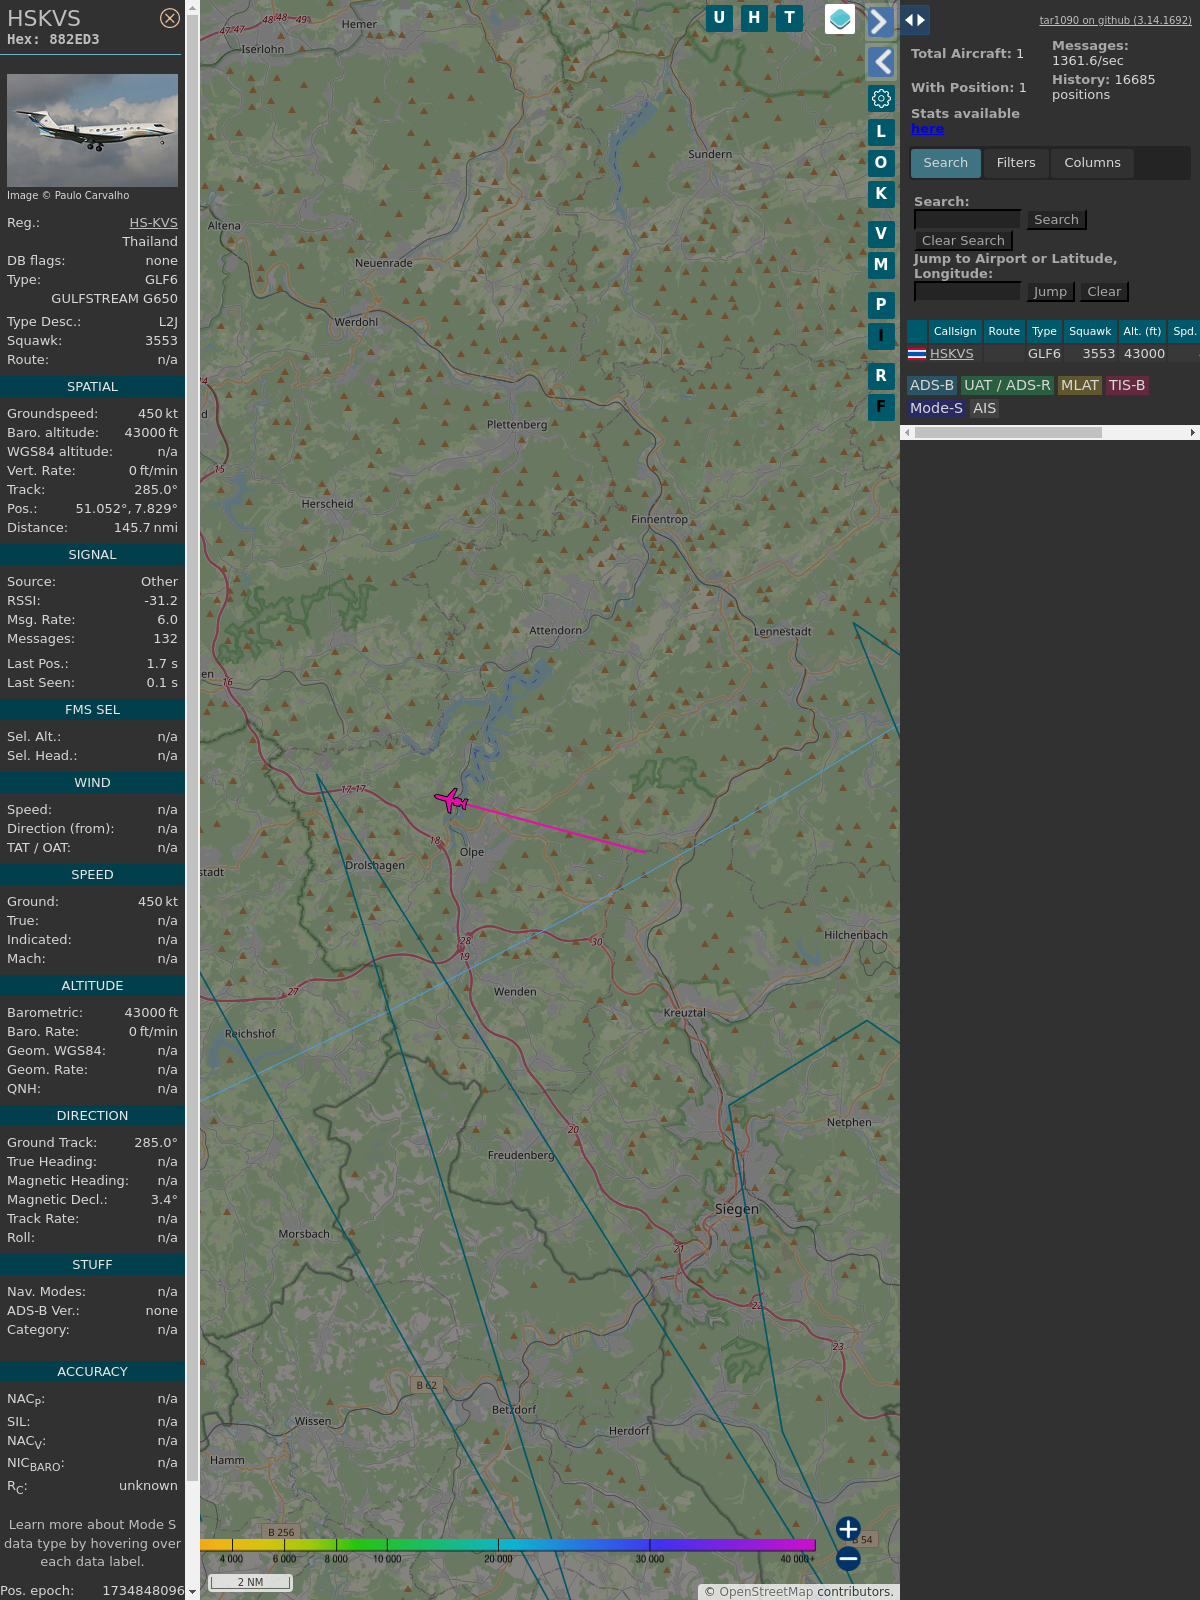This screenshot has height=1600, width=1200.
Task: Click the I map button
Action: [881, 335]
